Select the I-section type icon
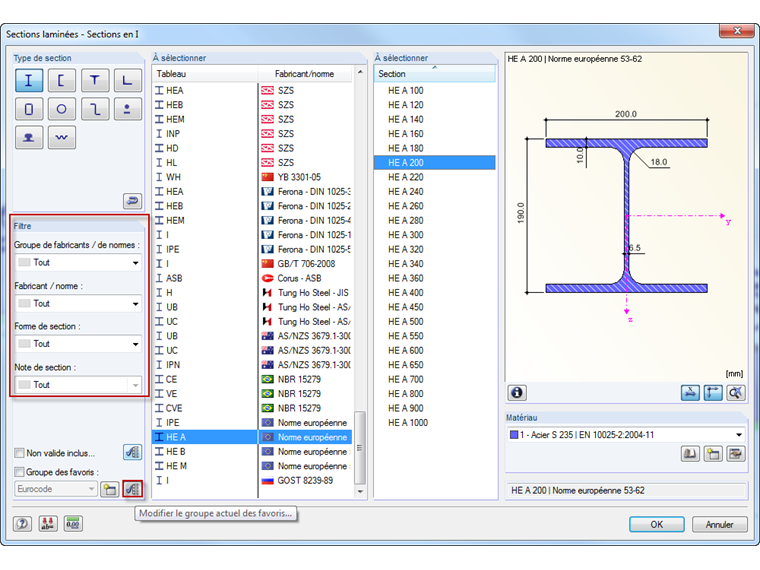This screenshot has height=570, width=760. (29, 80)
